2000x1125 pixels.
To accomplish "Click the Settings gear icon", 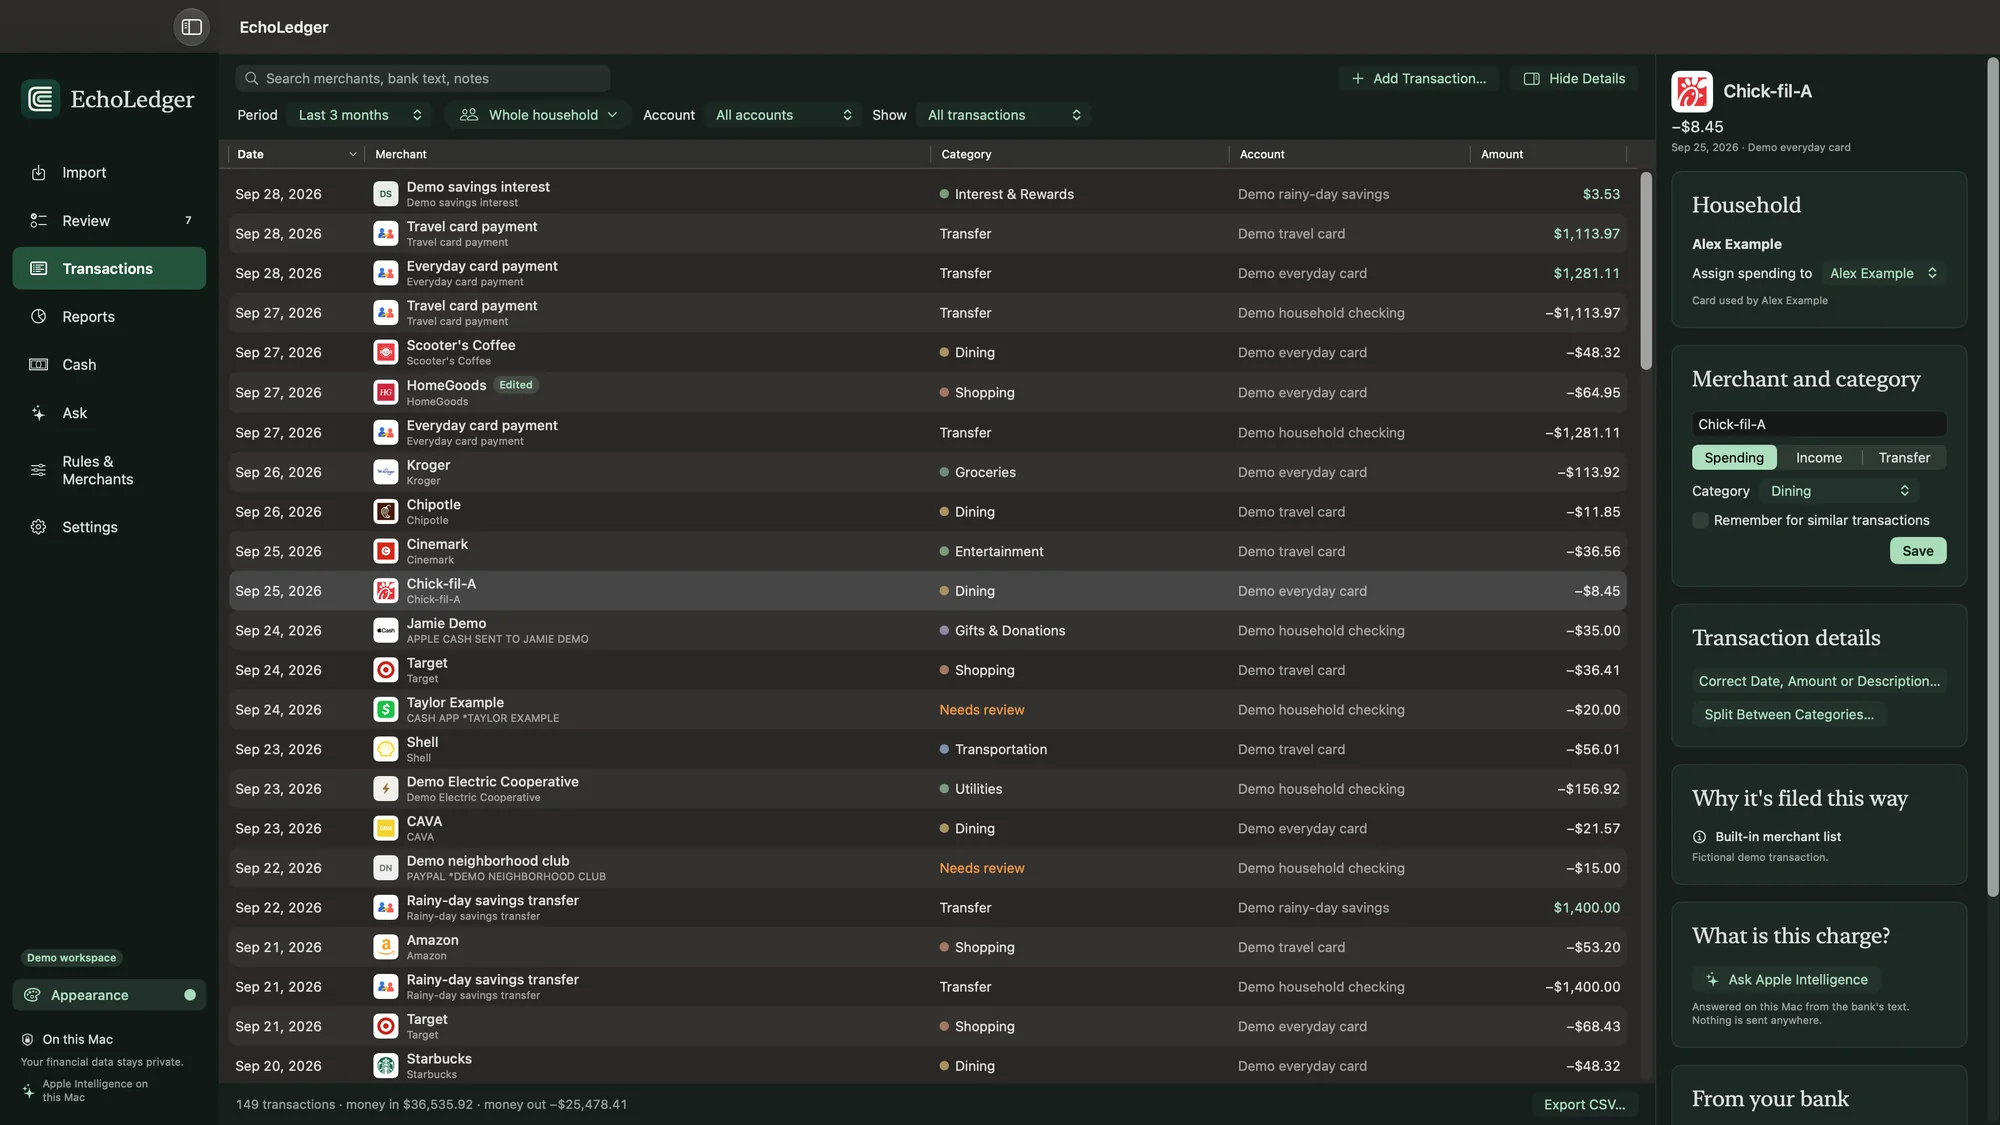I will [x=38, y=527].
